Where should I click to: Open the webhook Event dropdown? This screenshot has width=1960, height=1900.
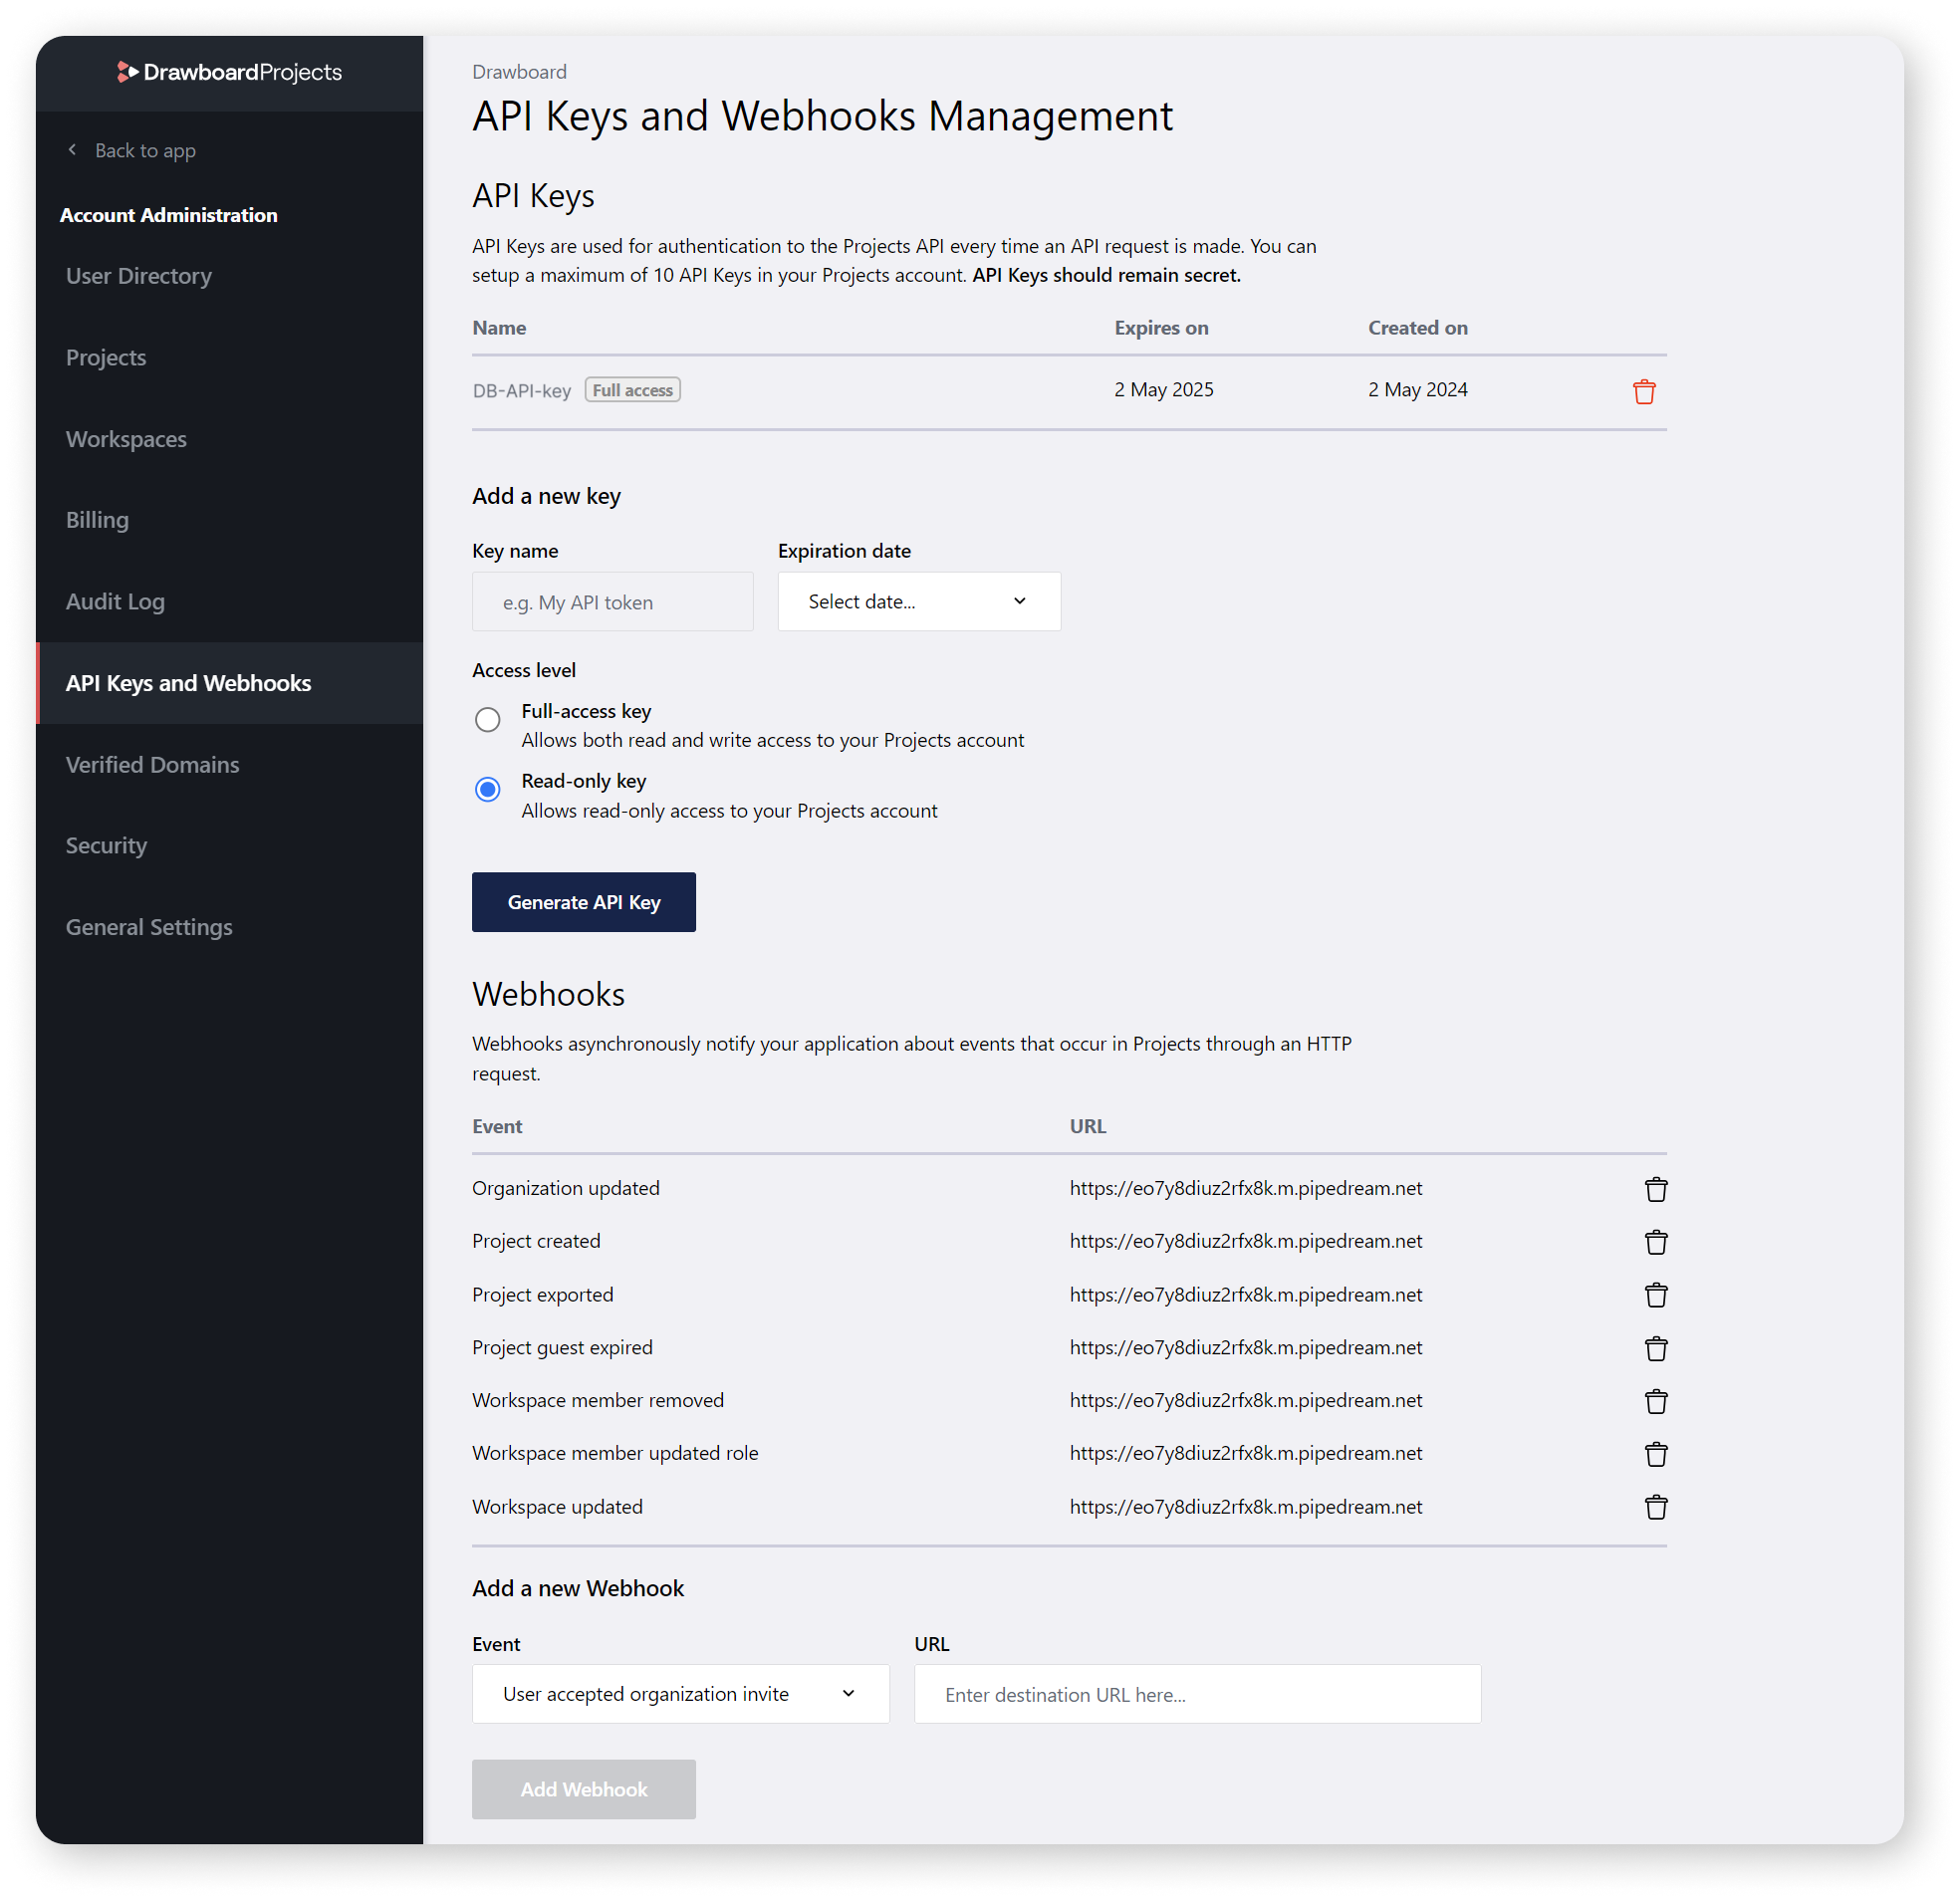[x=680, y=1694]
